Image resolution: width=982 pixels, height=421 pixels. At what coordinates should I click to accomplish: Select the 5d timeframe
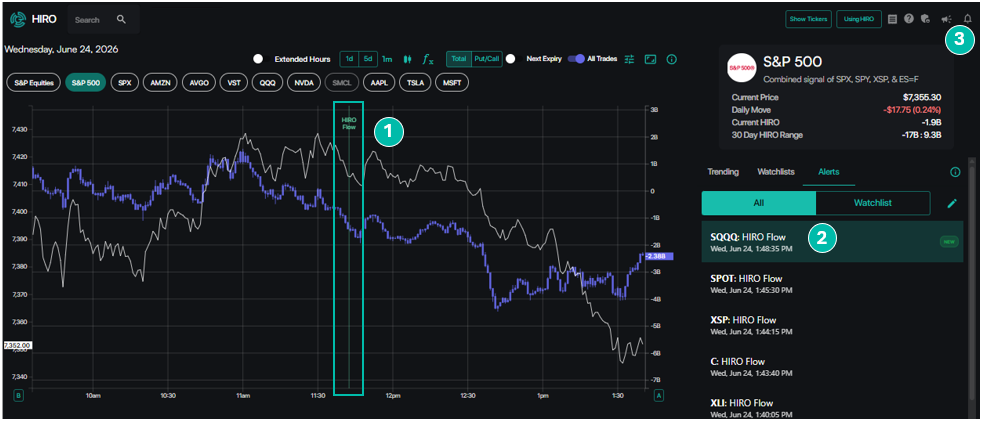click(368, 59)
